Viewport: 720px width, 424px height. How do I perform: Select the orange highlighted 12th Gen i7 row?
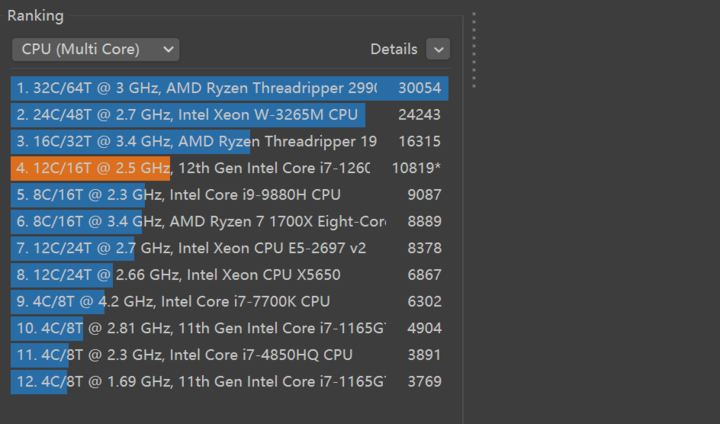click(200, 168)
